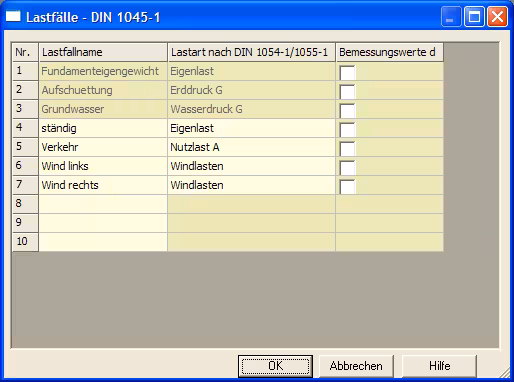
Task: Edit the Verkehr load case name
Action: coord(103,147)
